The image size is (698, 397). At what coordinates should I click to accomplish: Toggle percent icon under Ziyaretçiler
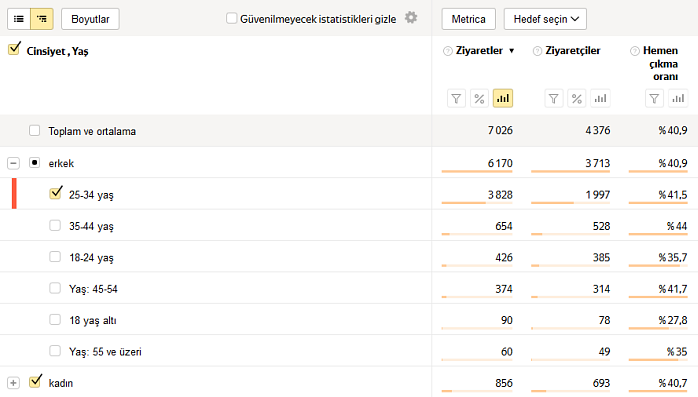(x=577, y=98)
